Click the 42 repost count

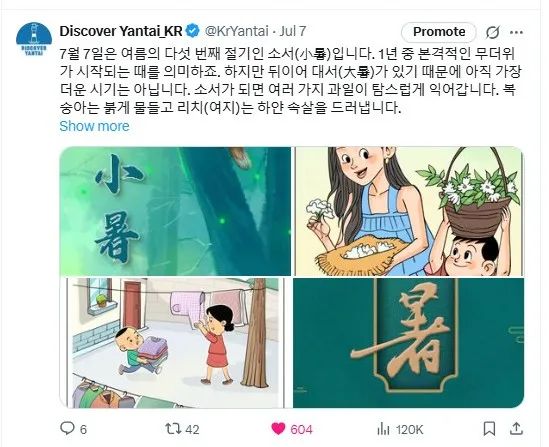tap(192, 429)
